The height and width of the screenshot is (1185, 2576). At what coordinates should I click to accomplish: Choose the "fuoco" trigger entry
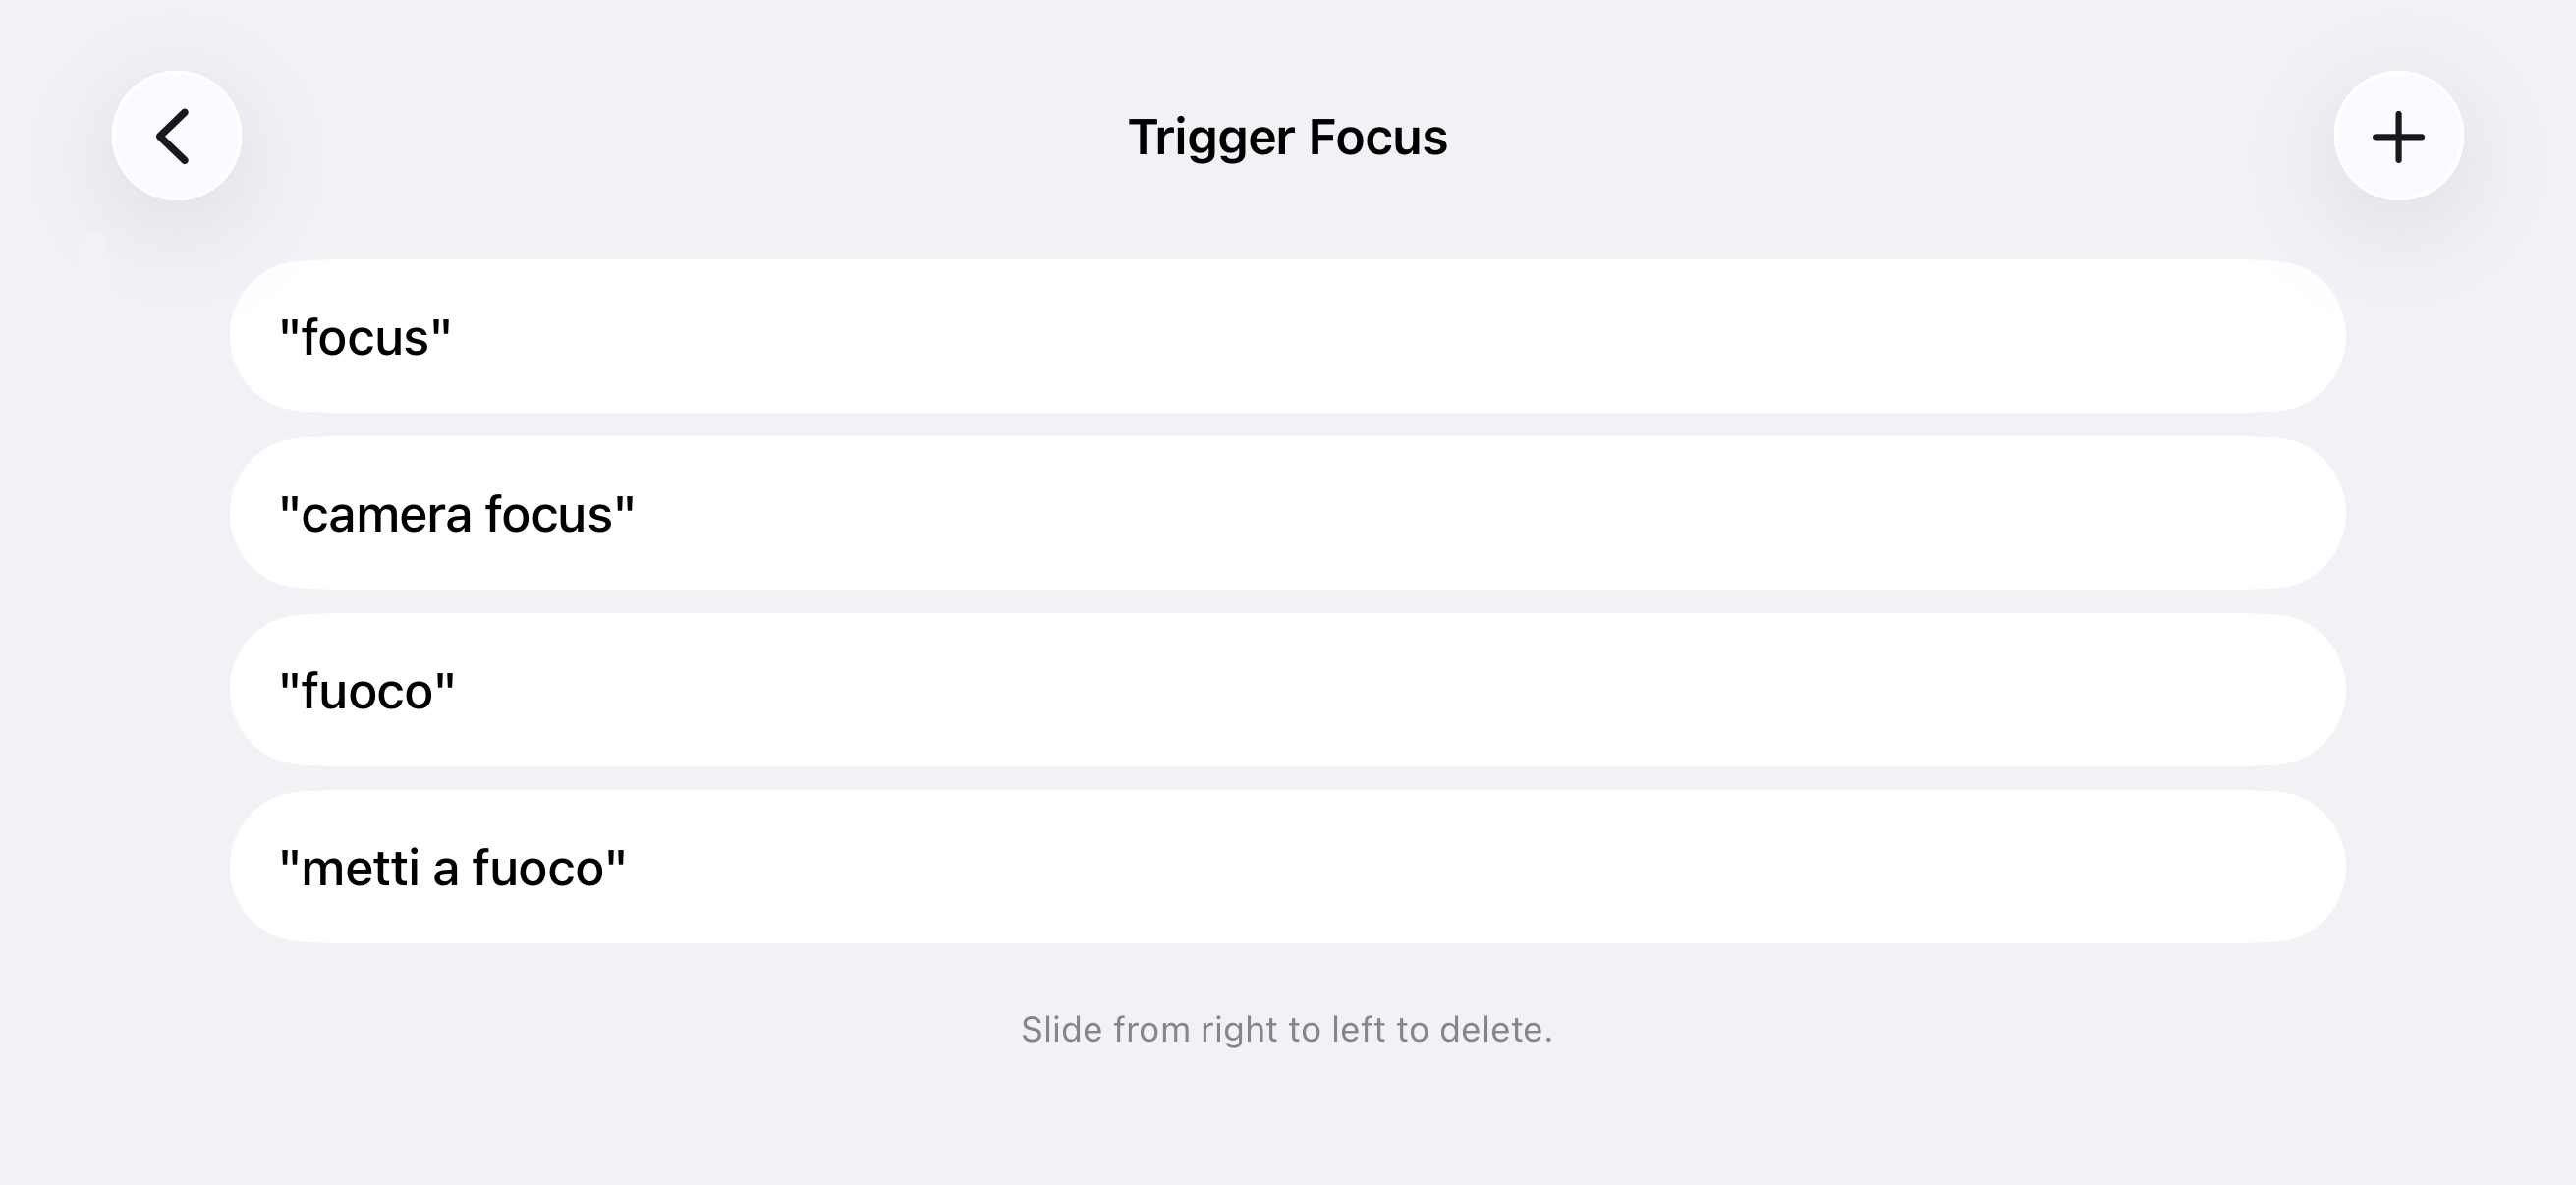pyautogui.click(x=1287, y=690)
